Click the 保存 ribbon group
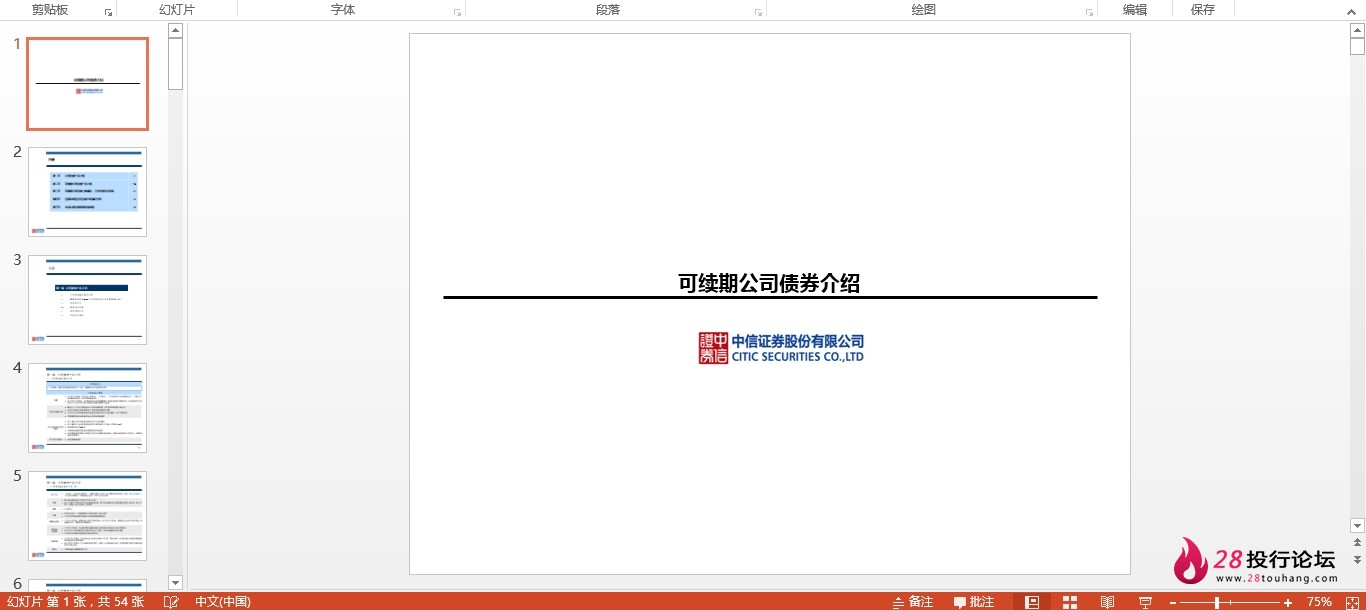The width and height of the screenshot is (1366, 610). click(1203, 9)
